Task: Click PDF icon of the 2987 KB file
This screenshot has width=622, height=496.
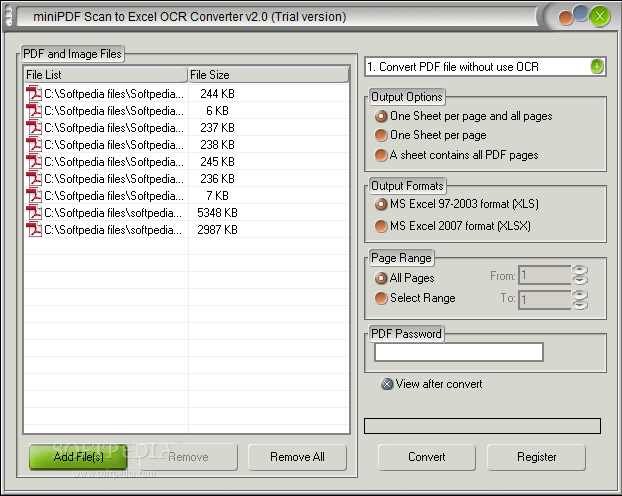Action: (x=34, y=230)
